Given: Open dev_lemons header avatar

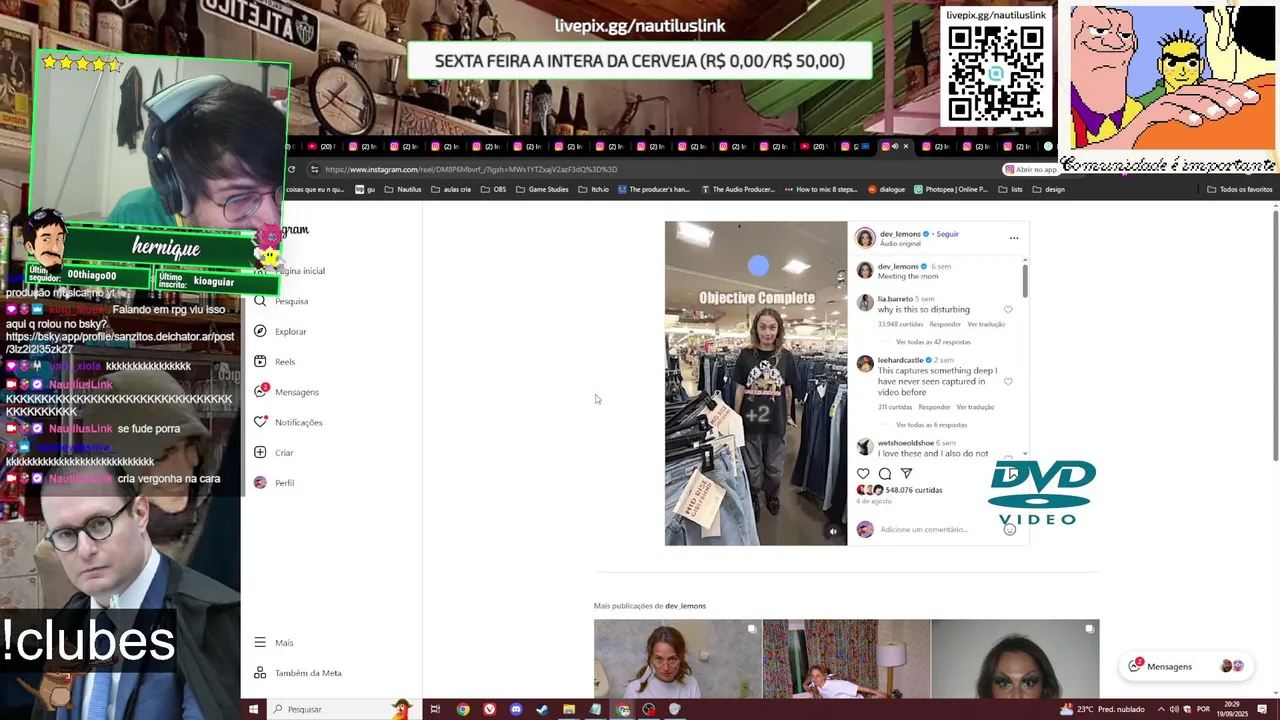Looking at the screenshot, I should pos(865,238).
